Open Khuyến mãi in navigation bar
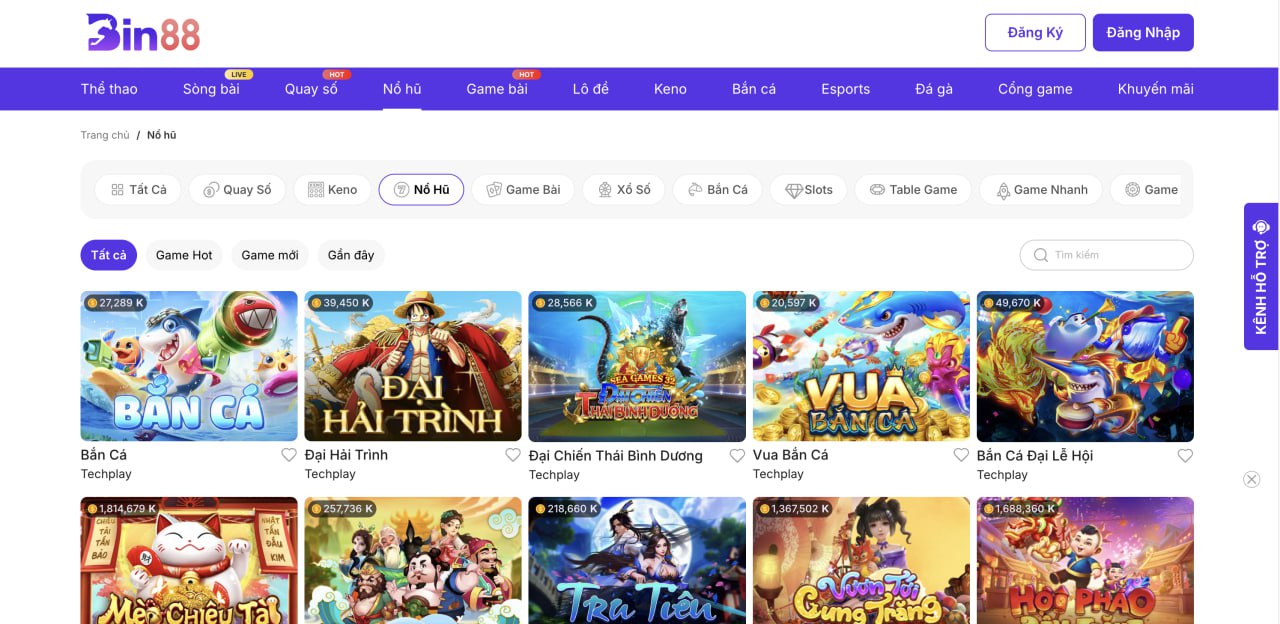This screenshot has width=1280, height=624. pyautogui.click(x=1156, y=89)
